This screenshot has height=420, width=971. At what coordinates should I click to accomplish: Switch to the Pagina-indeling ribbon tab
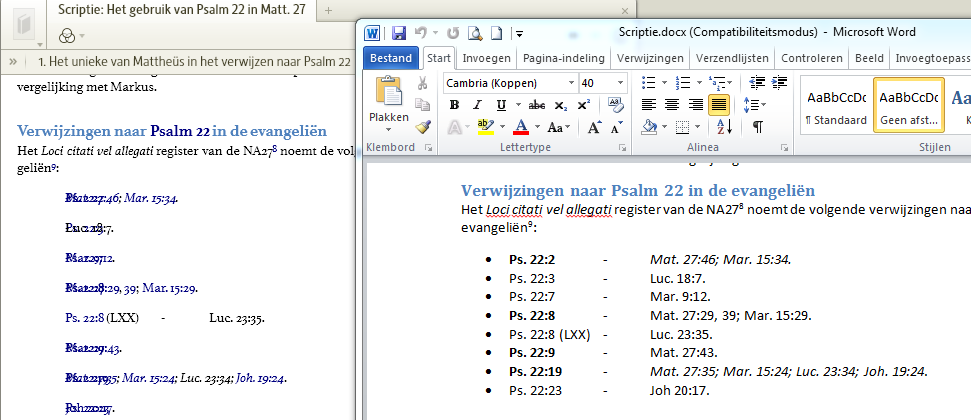pos(564,58)
